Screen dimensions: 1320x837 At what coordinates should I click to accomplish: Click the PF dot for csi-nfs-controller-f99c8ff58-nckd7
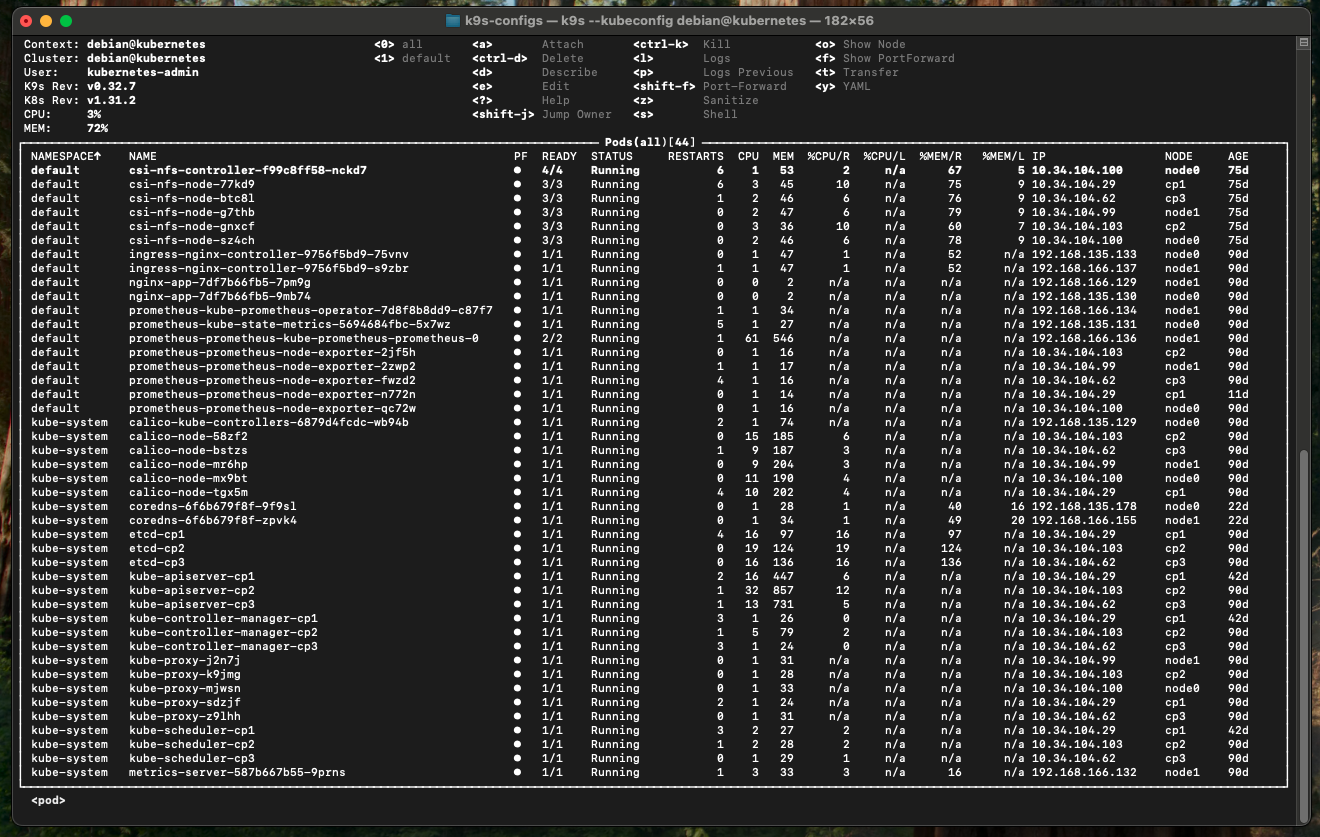tap(517, 171)
